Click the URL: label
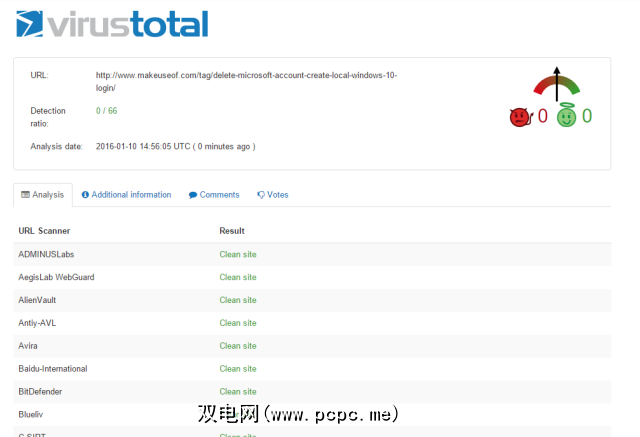640x437 pixels. coord(39,75)
